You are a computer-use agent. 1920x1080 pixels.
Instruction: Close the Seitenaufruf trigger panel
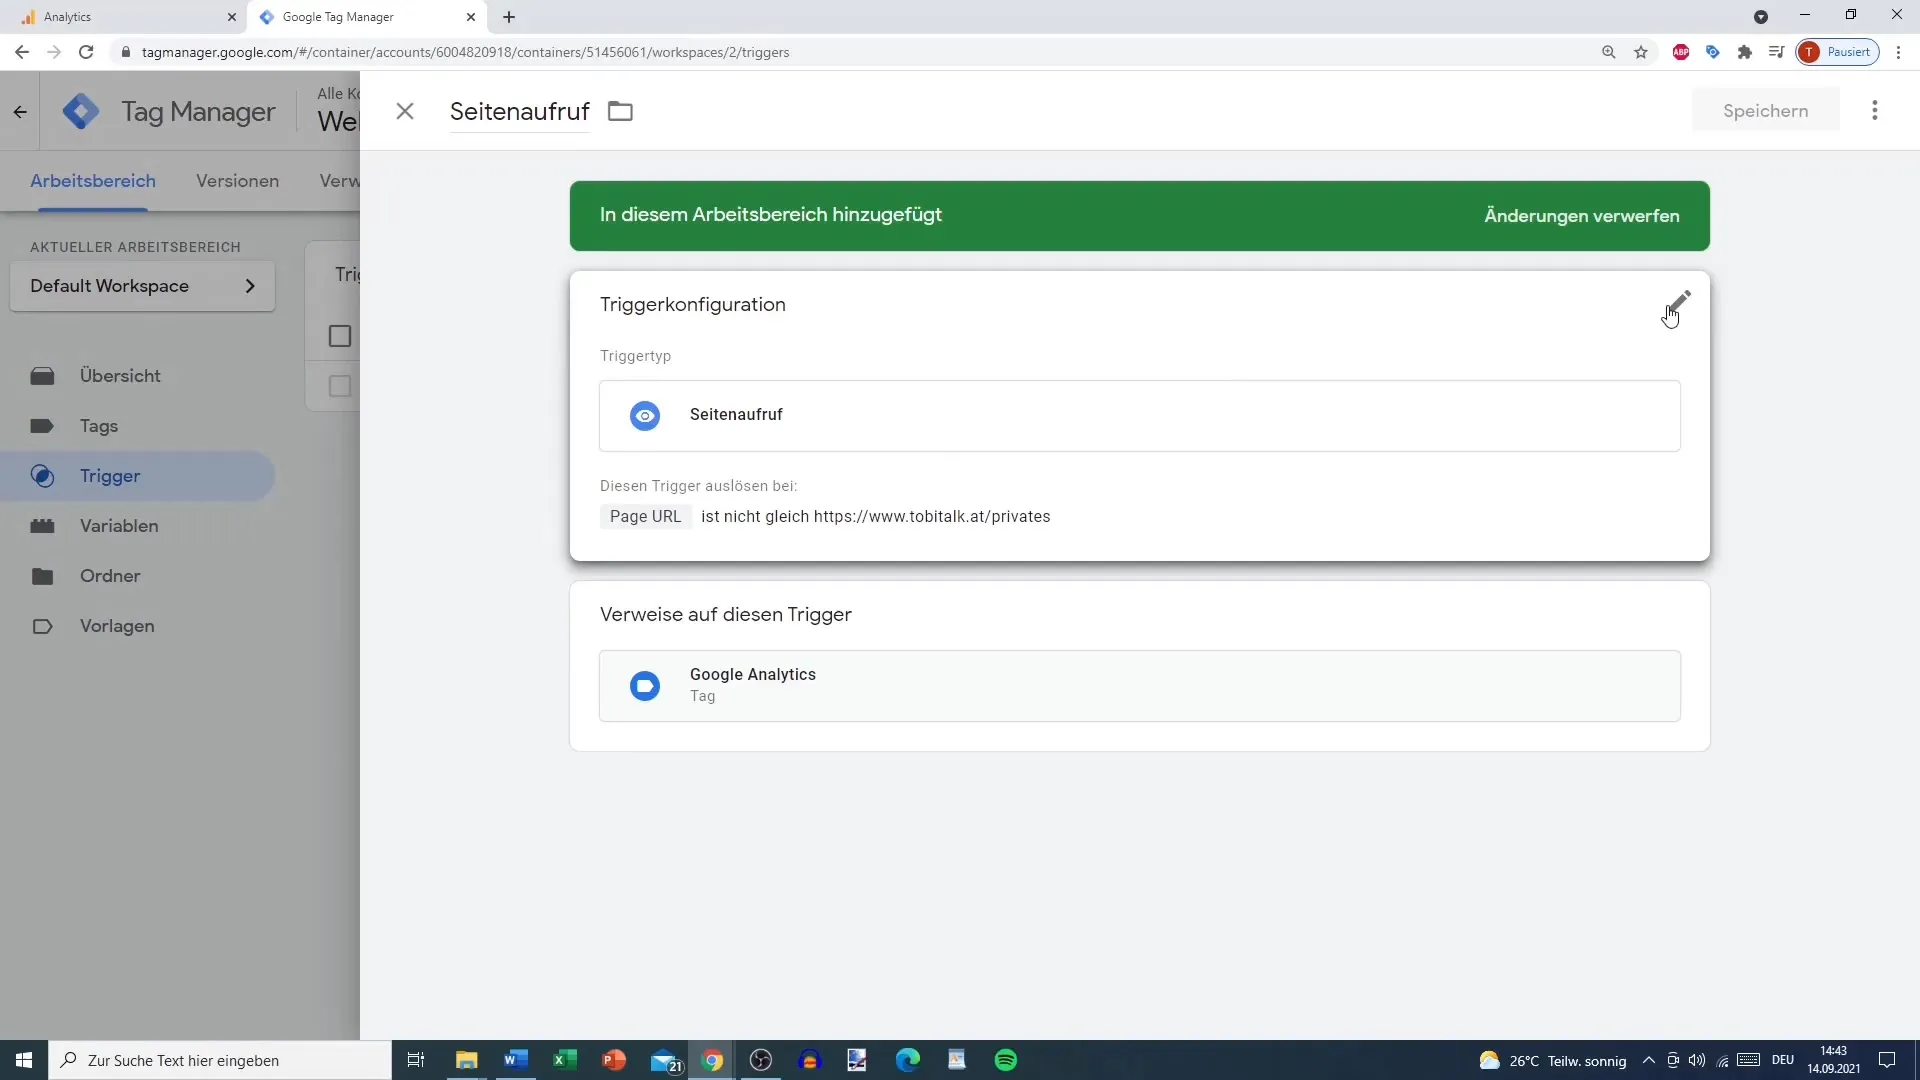(404, 111)
